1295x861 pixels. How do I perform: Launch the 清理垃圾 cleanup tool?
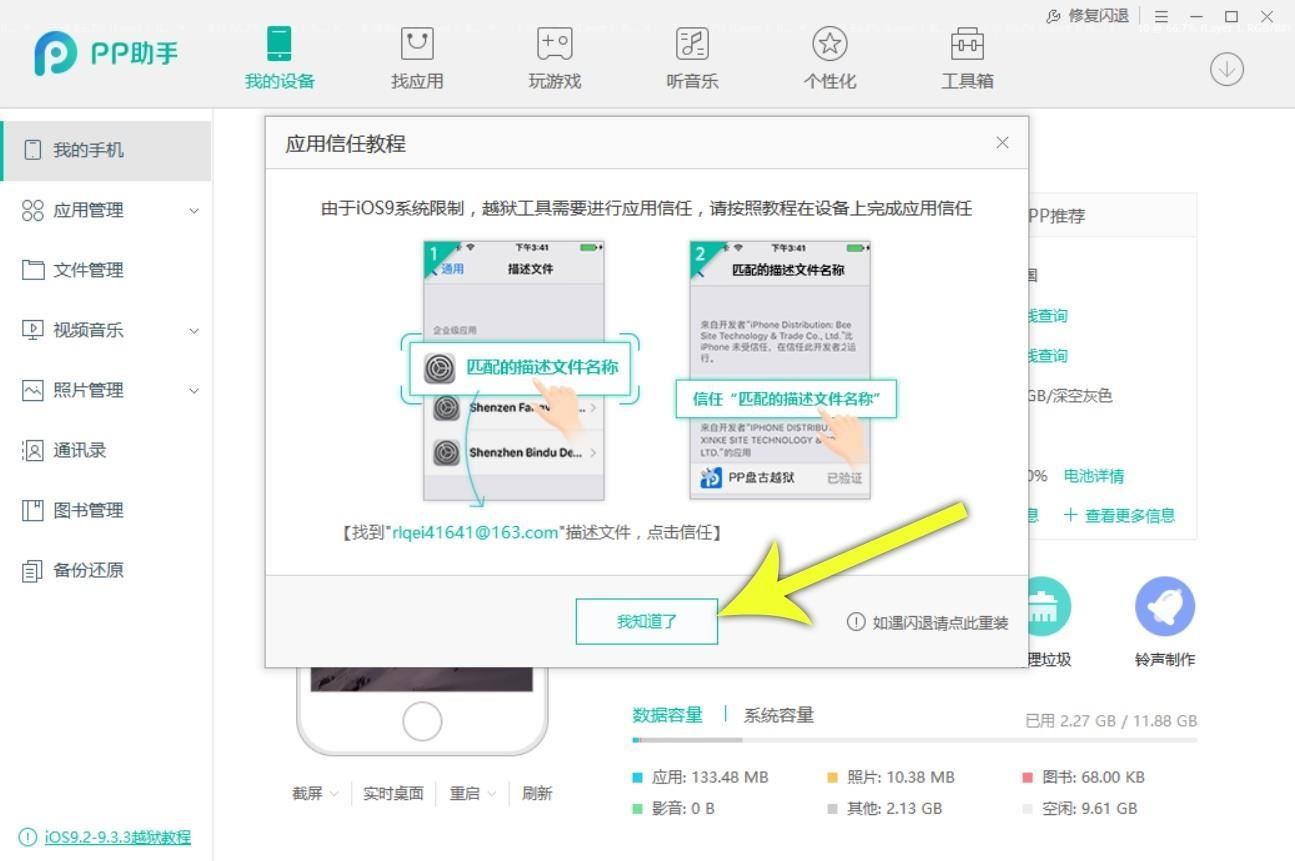point(1044,606)
